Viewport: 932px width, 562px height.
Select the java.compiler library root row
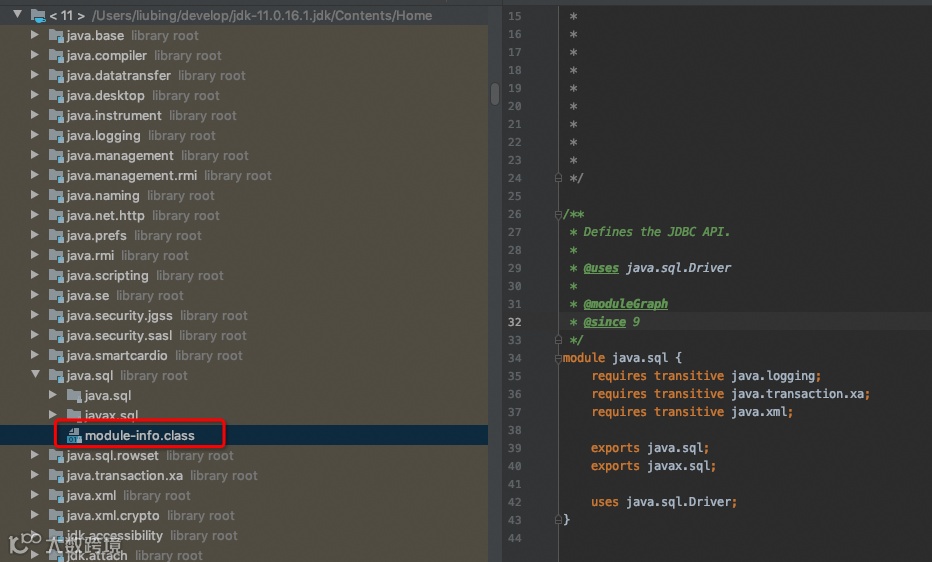[244, 55]
